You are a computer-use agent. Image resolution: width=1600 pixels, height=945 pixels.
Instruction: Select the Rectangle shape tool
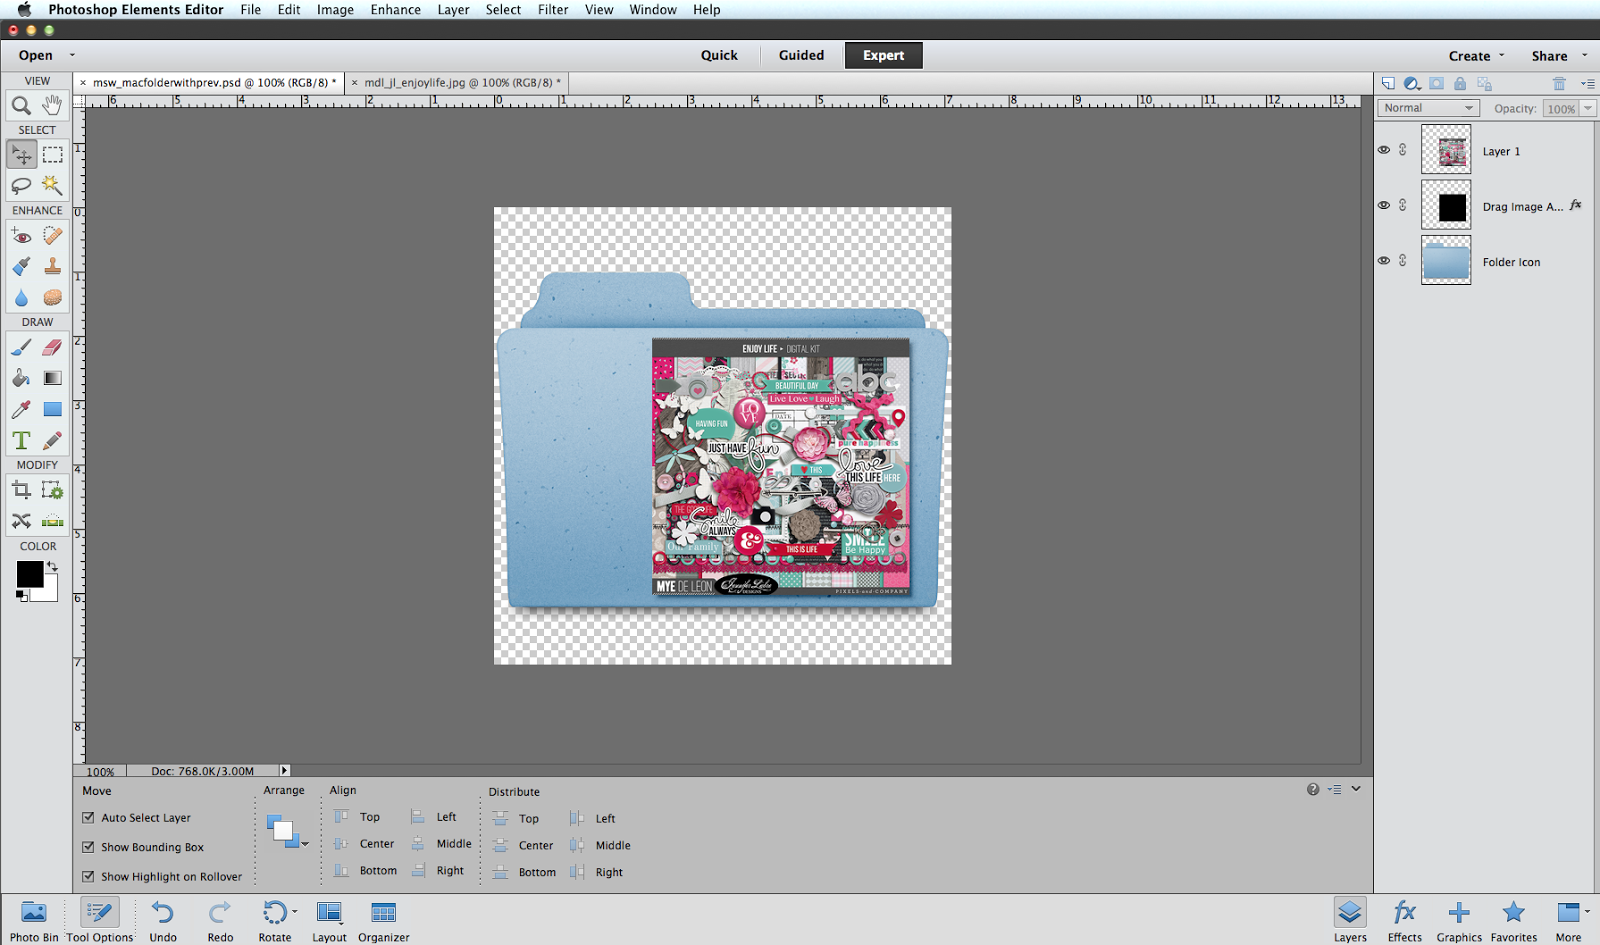52,409
